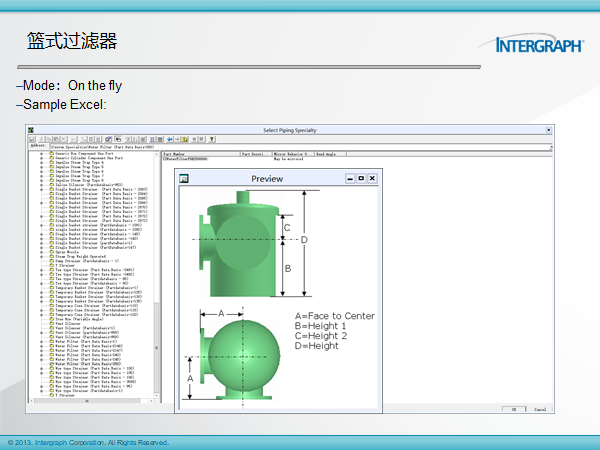Click the Forward arrow toolbar icon

tap(177, 139)
